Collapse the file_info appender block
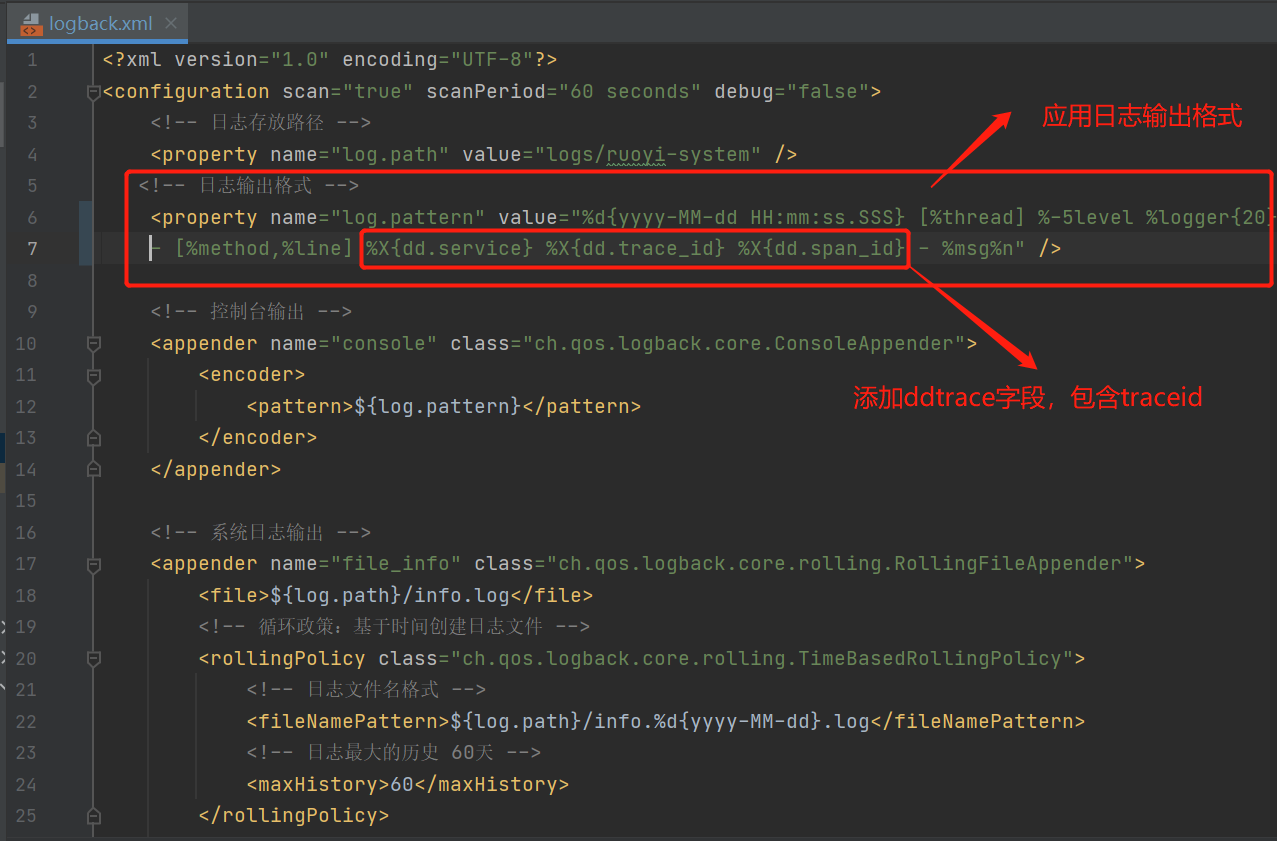The width and height of the screenshot is (1277, 841). point(94,564)
